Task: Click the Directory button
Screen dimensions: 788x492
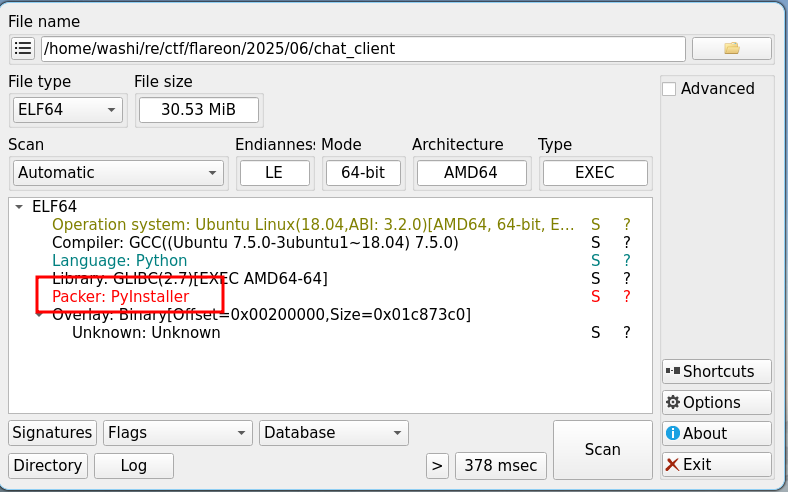Action: click(48, 465)
